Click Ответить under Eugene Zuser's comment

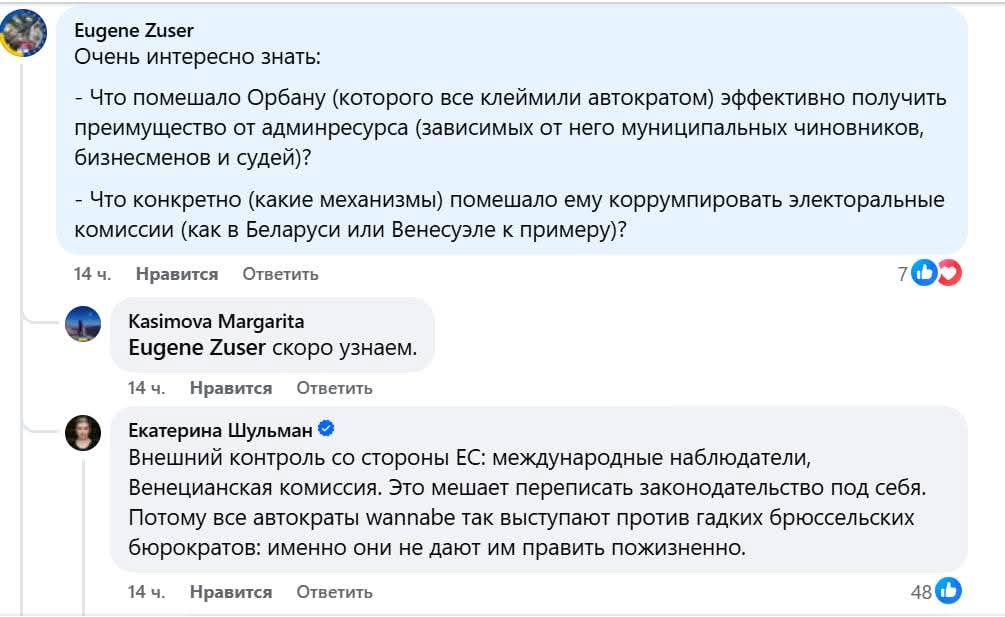[x=280, y=273]
